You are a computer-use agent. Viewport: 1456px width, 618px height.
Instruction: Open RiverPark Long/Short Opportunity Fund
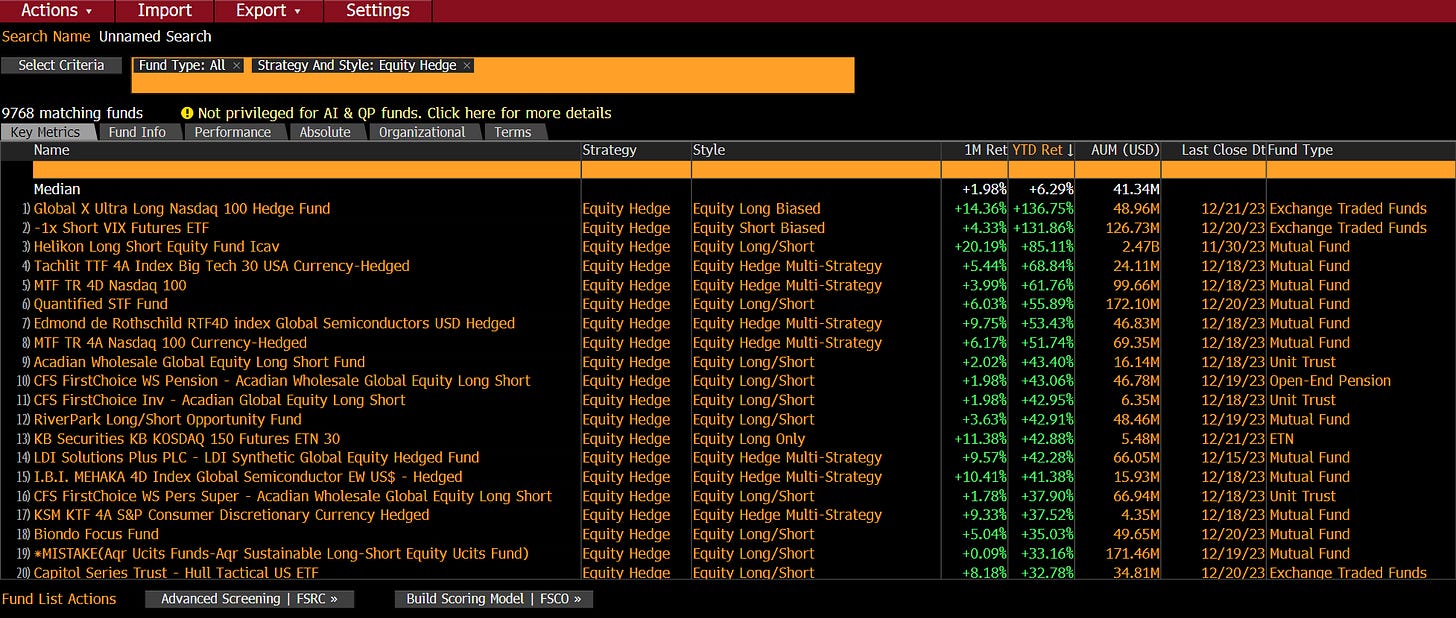[167, 419]
